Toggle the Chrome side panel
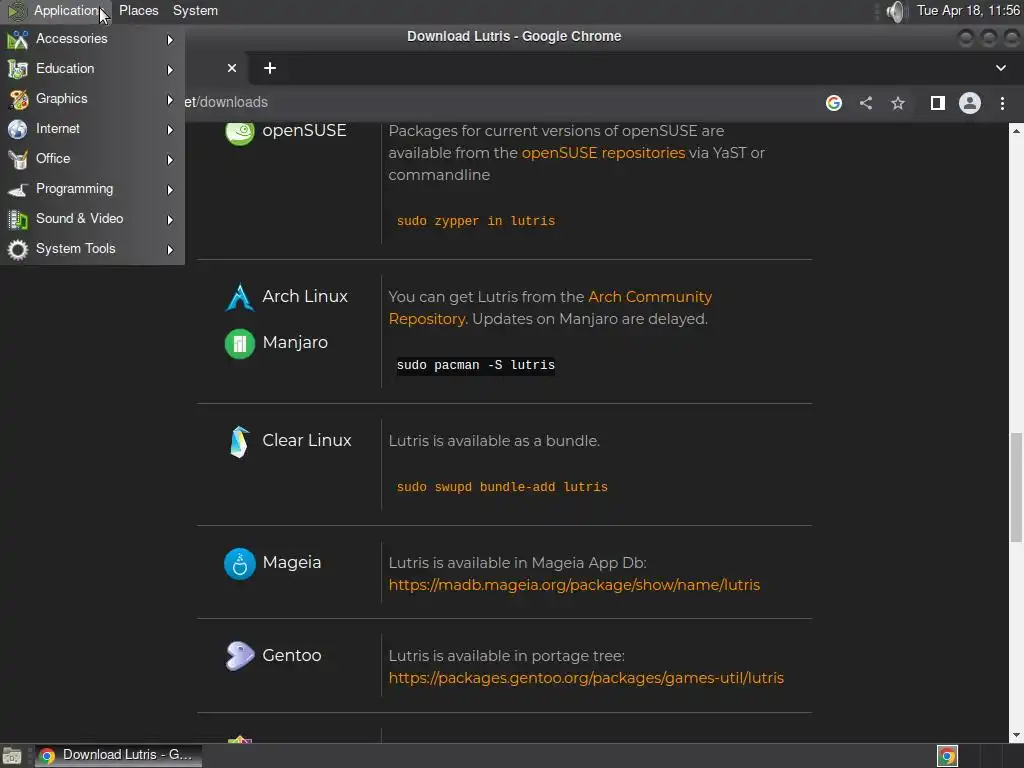Image resolution: width=1024 pixels, height=768 pixels. [x=938, y=103]
